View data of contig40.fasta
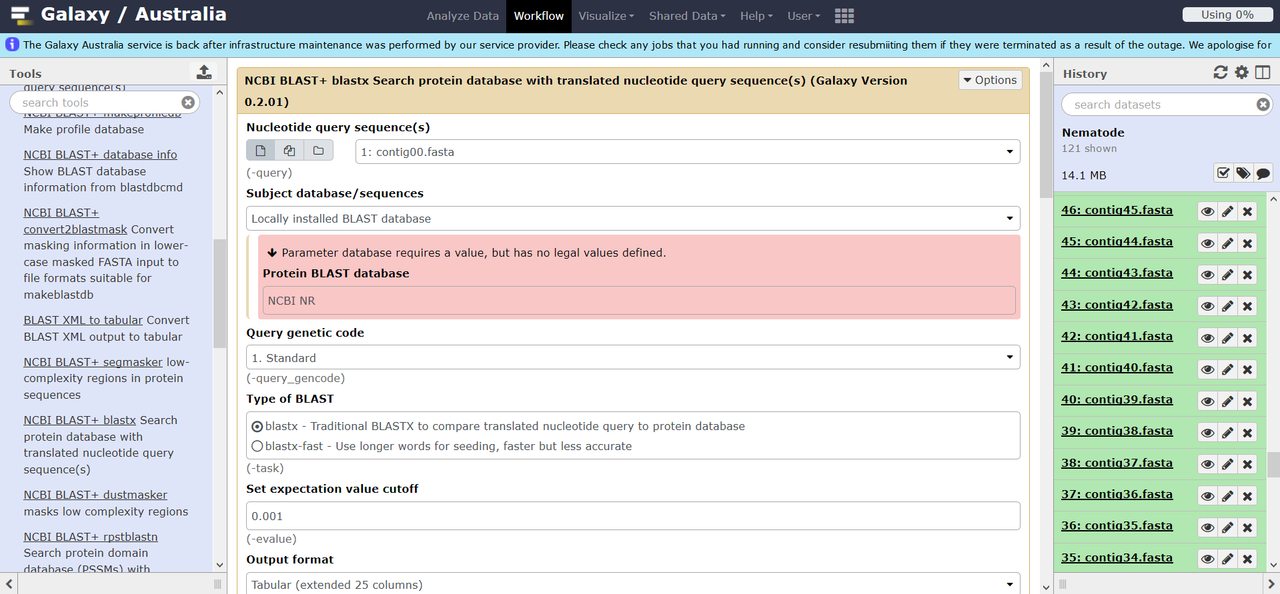The image size is (1280, 594). [1208, 370]
